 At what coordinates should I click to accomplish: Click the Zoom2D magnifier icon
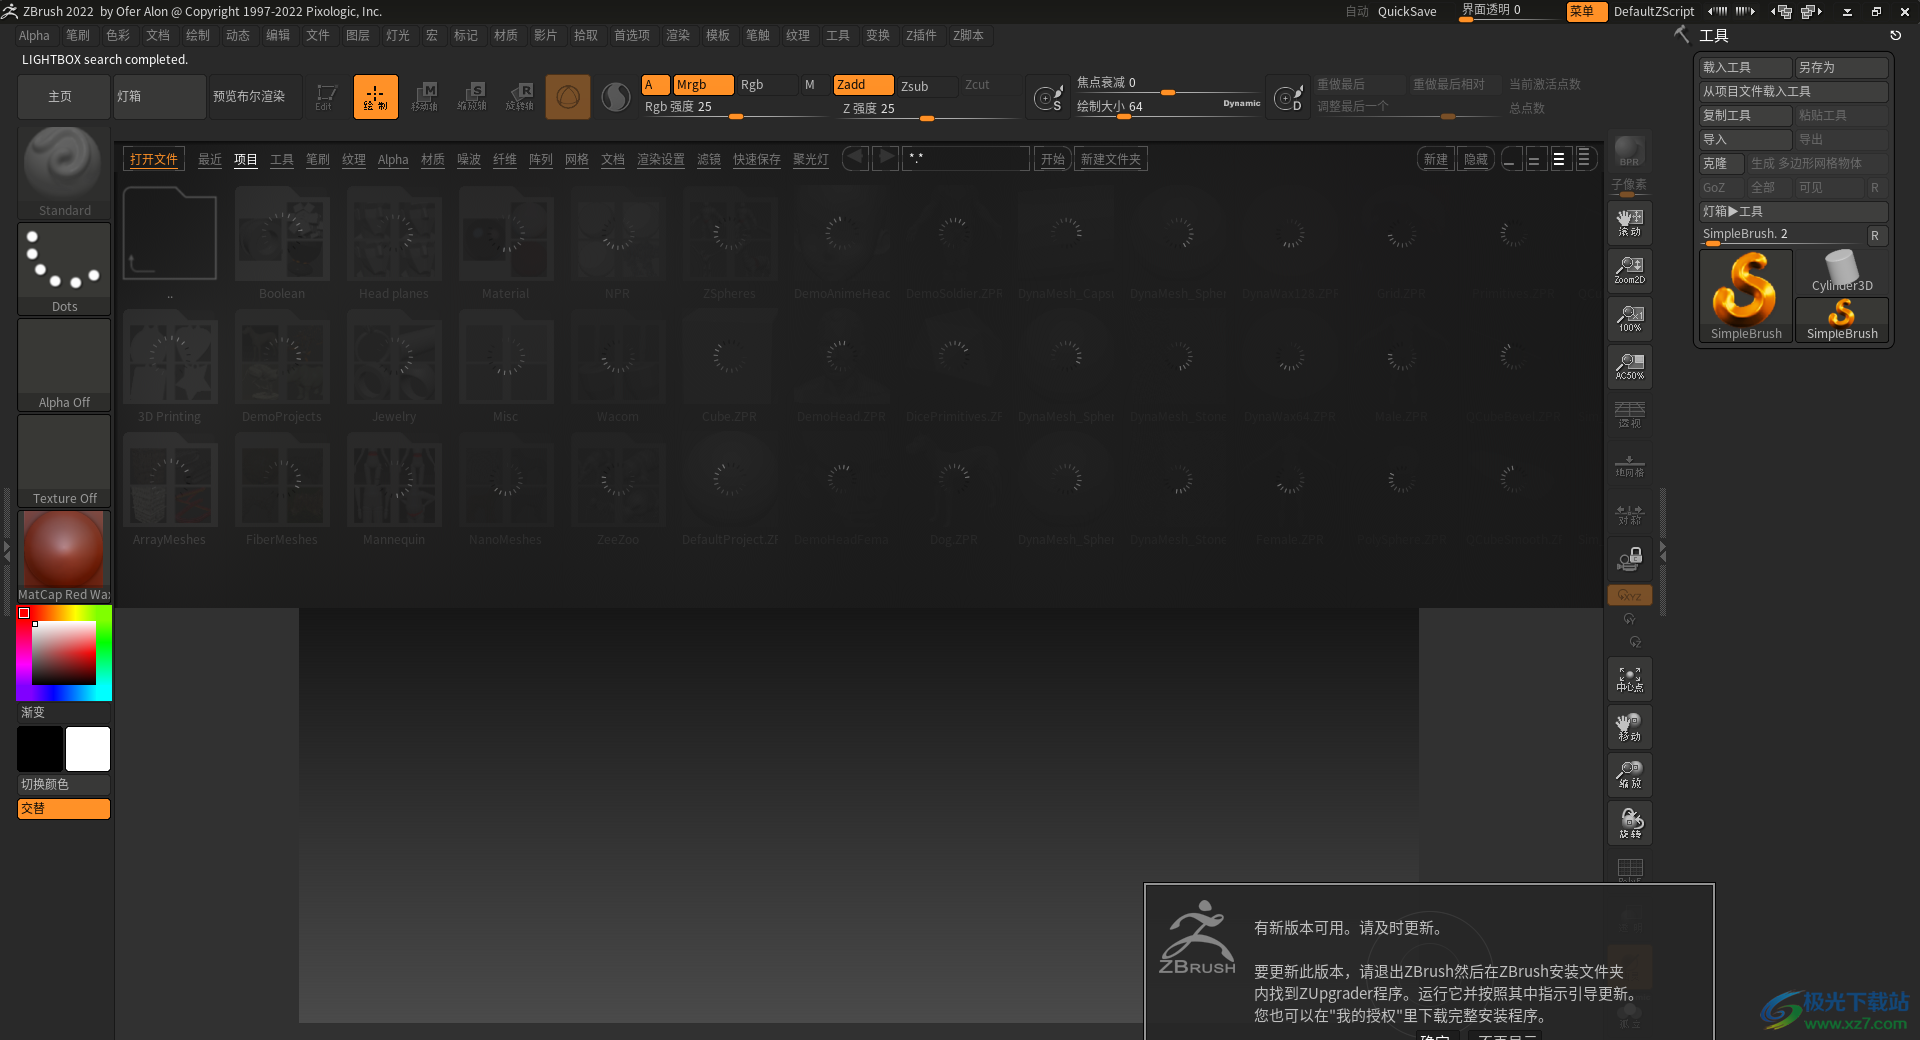tap(1629, 271)
